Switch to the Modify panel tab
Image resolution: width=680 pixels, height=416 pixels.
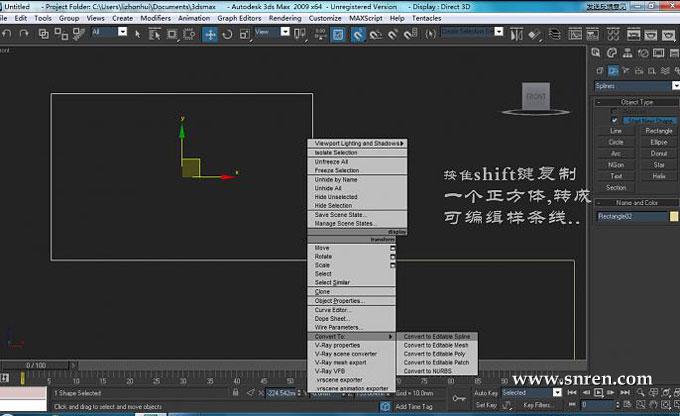coord(612,53)
